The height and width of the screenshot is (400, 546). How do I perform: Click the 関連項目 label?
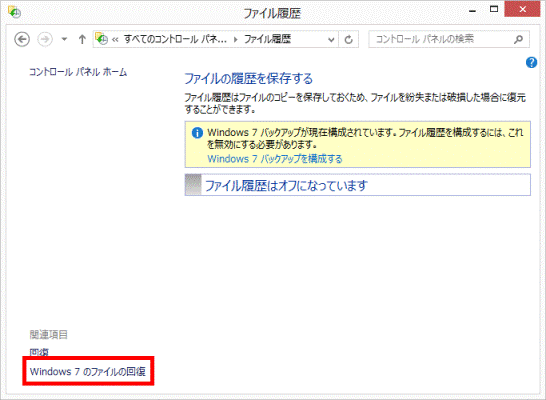pyautogui.click(x=48, y=335)
